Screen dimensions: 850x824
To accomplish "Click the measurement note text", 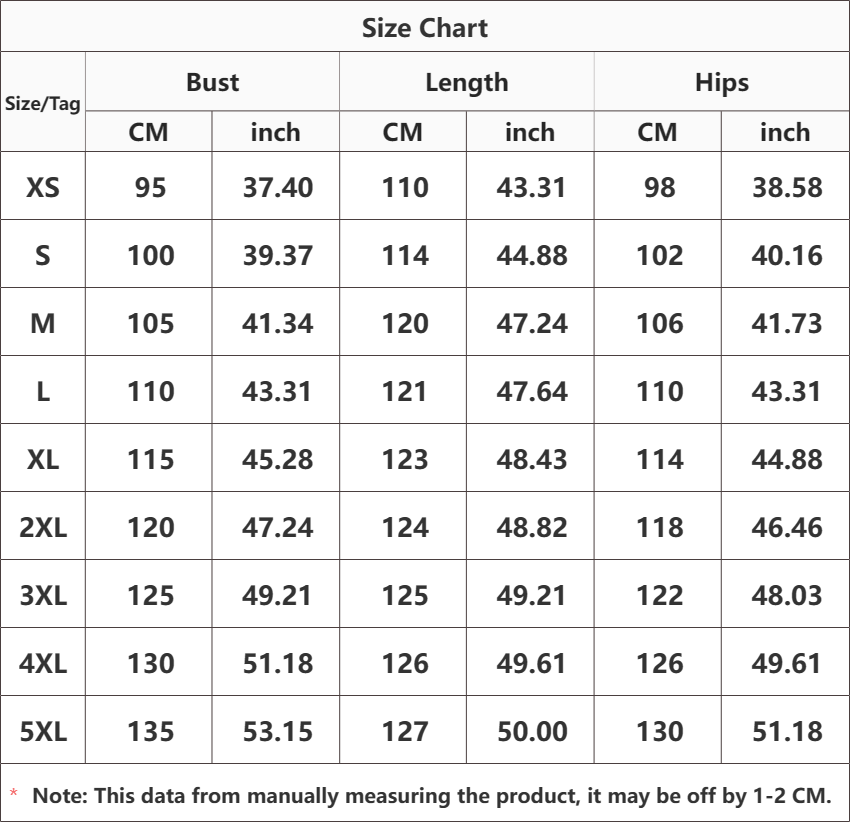I will [432, 796].
